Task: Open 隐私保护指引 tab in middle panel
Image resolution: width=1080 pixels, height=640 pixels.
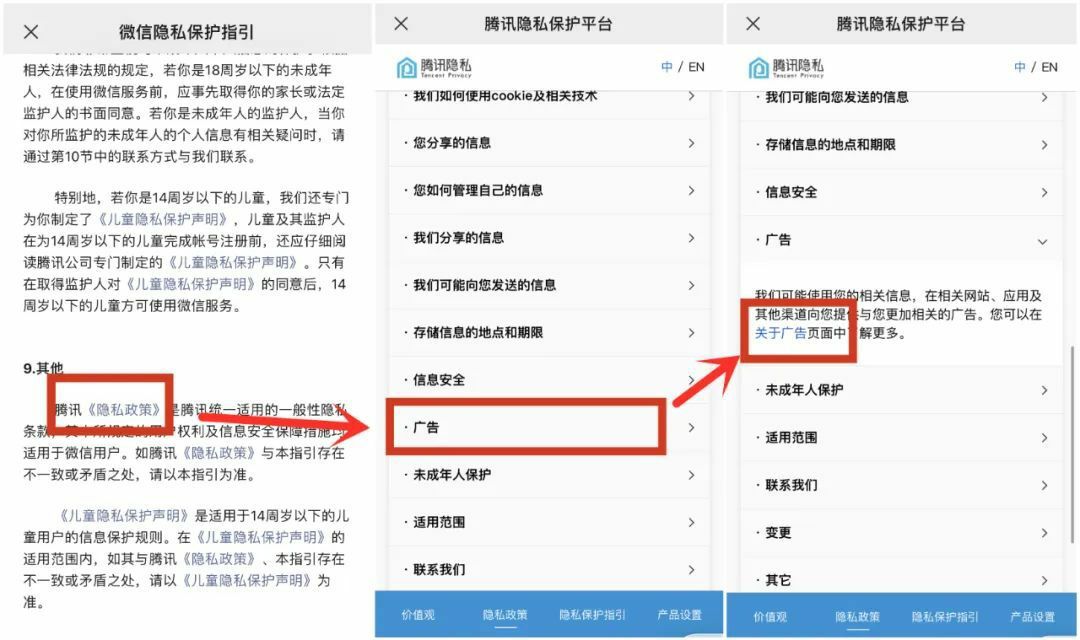Action: pyautogui.click(x=592, y=615)
